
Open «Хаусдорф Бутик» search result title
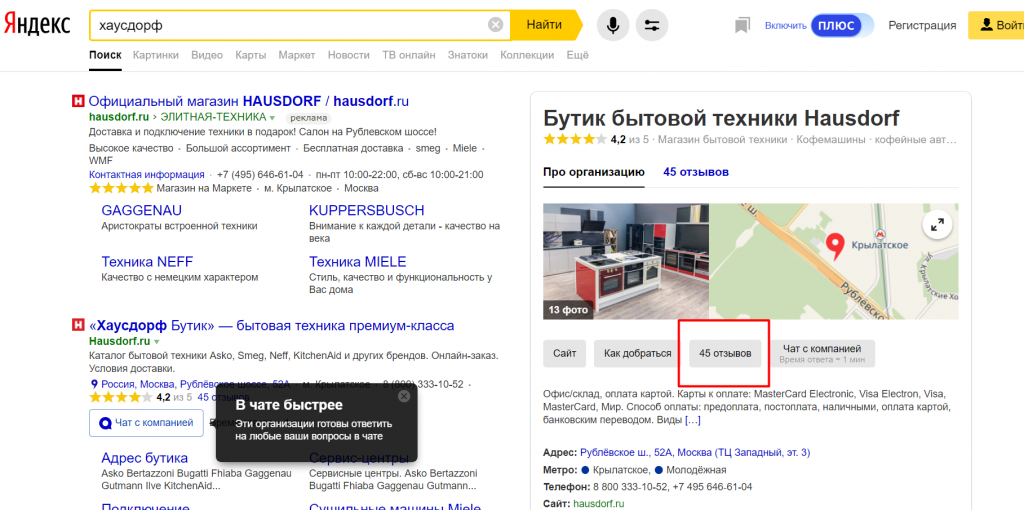272,326
